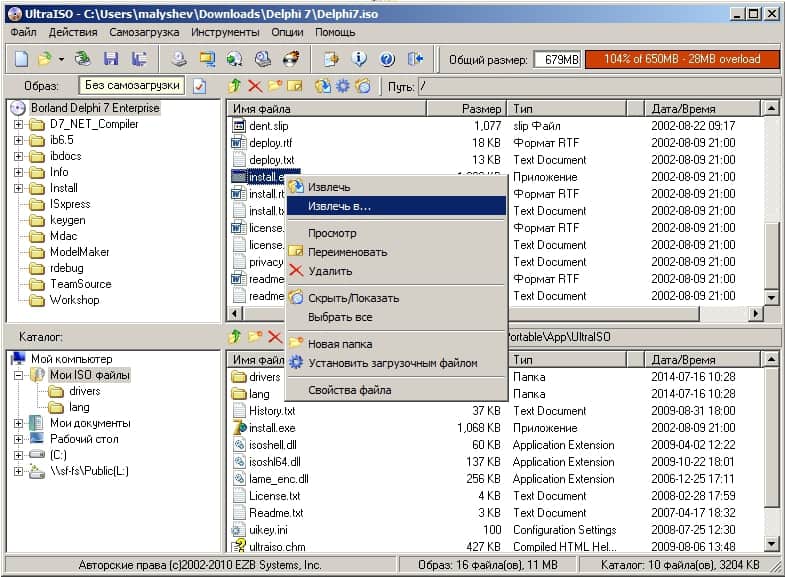
Task: Expand the (C:) drive node
Action: click(19, 455)
